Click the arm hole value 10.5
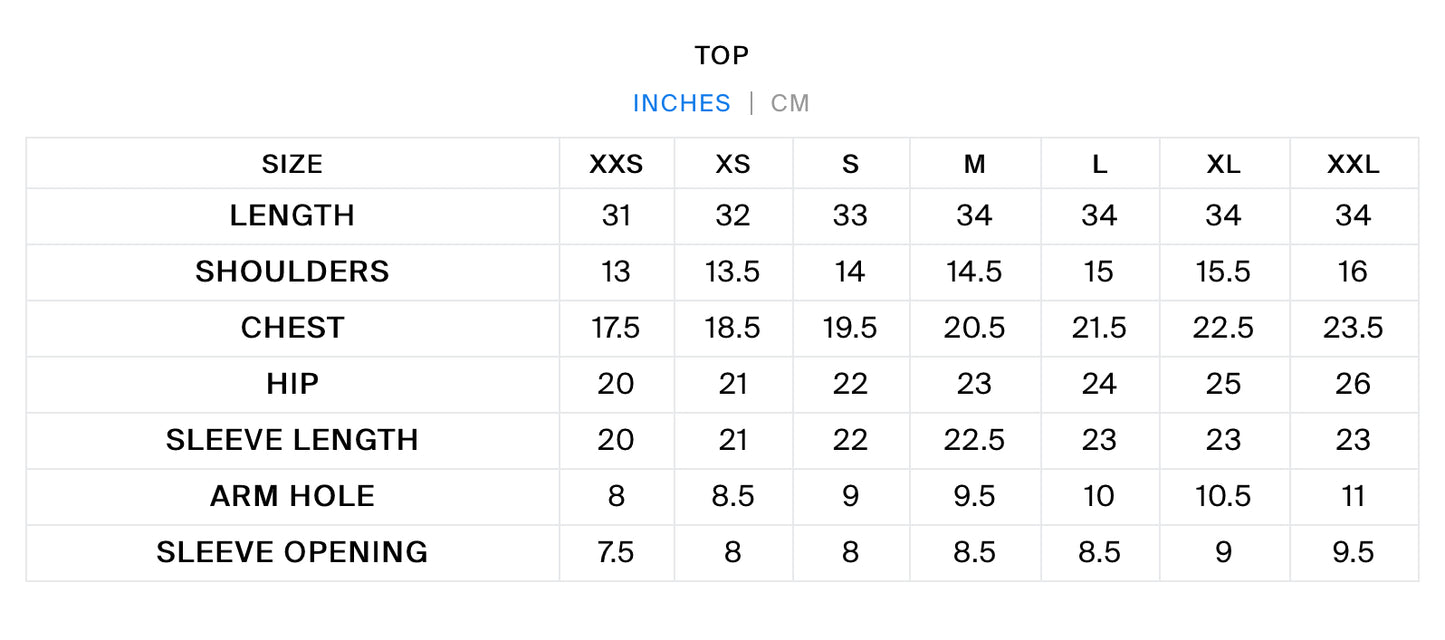This screenshot has height=640, width=1445. coord(1224,496)
